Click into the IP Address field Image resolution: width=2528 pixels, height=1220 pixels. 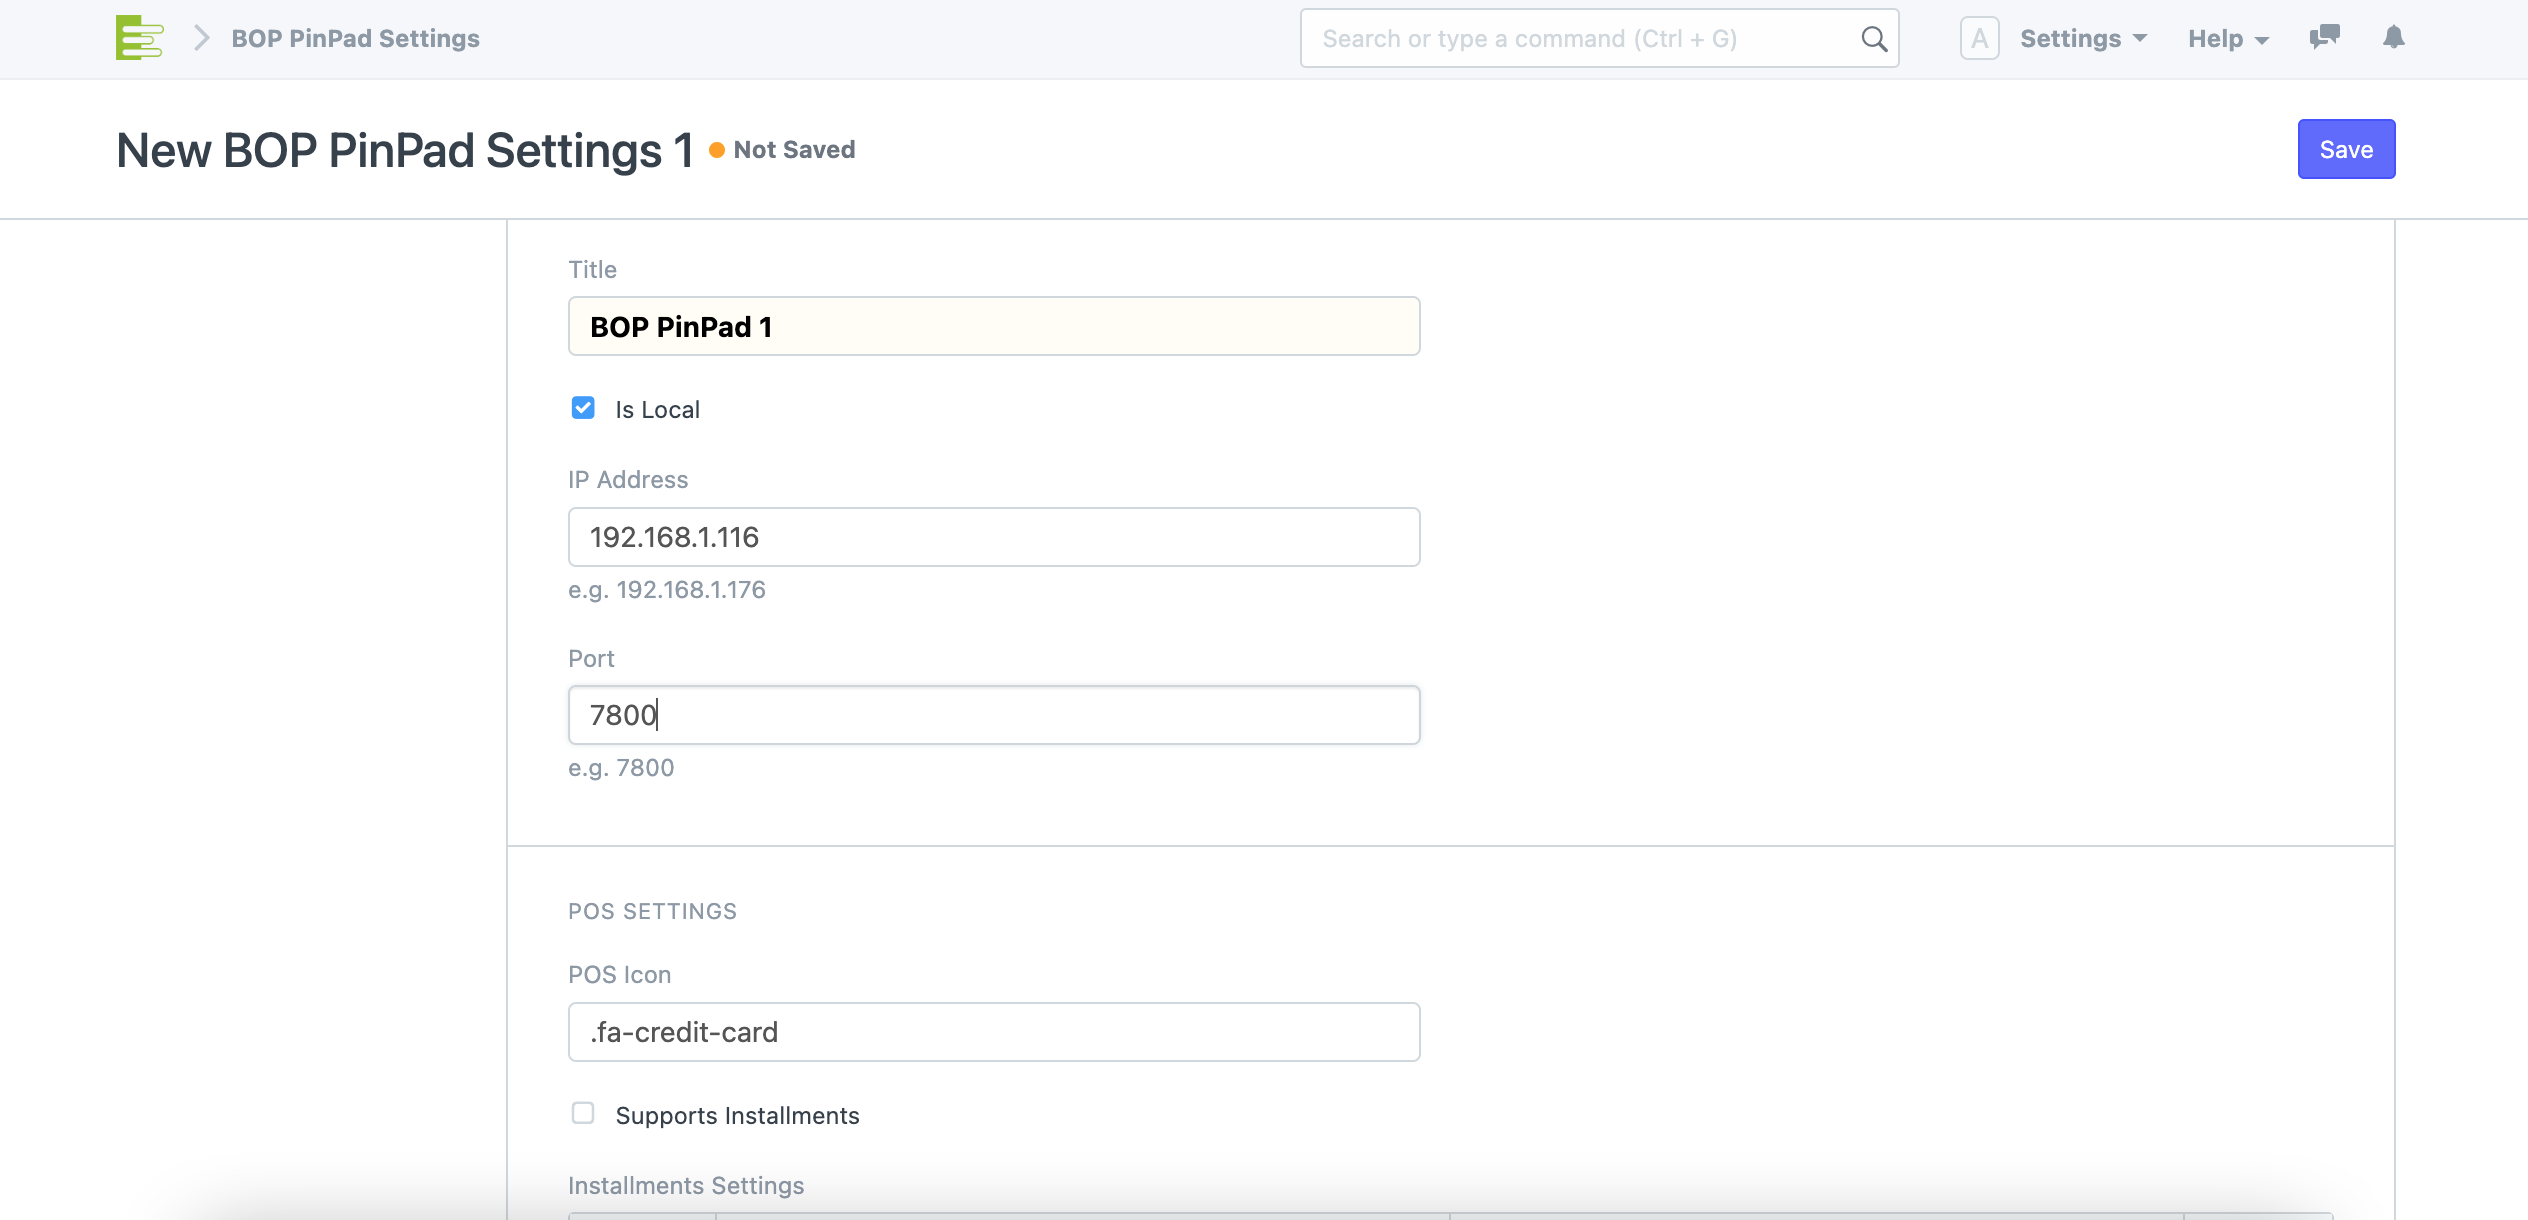point(994,537)
